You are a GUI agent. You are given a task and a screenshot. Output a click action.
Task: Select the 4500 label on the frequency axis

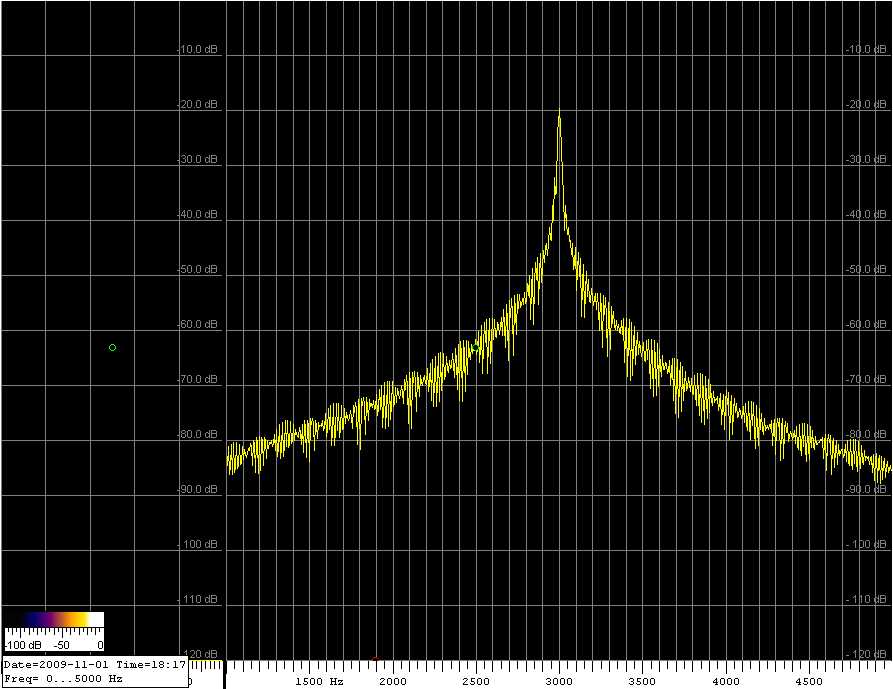click(809, 681)
